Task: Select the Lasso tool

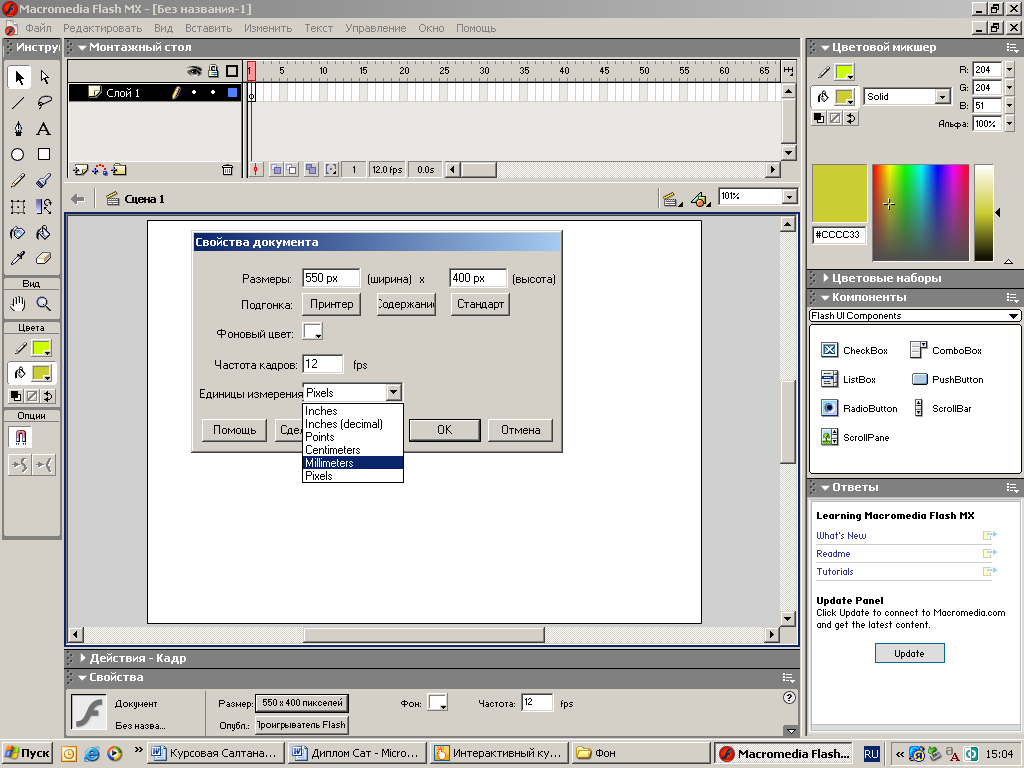Action: tap(44, 103)
